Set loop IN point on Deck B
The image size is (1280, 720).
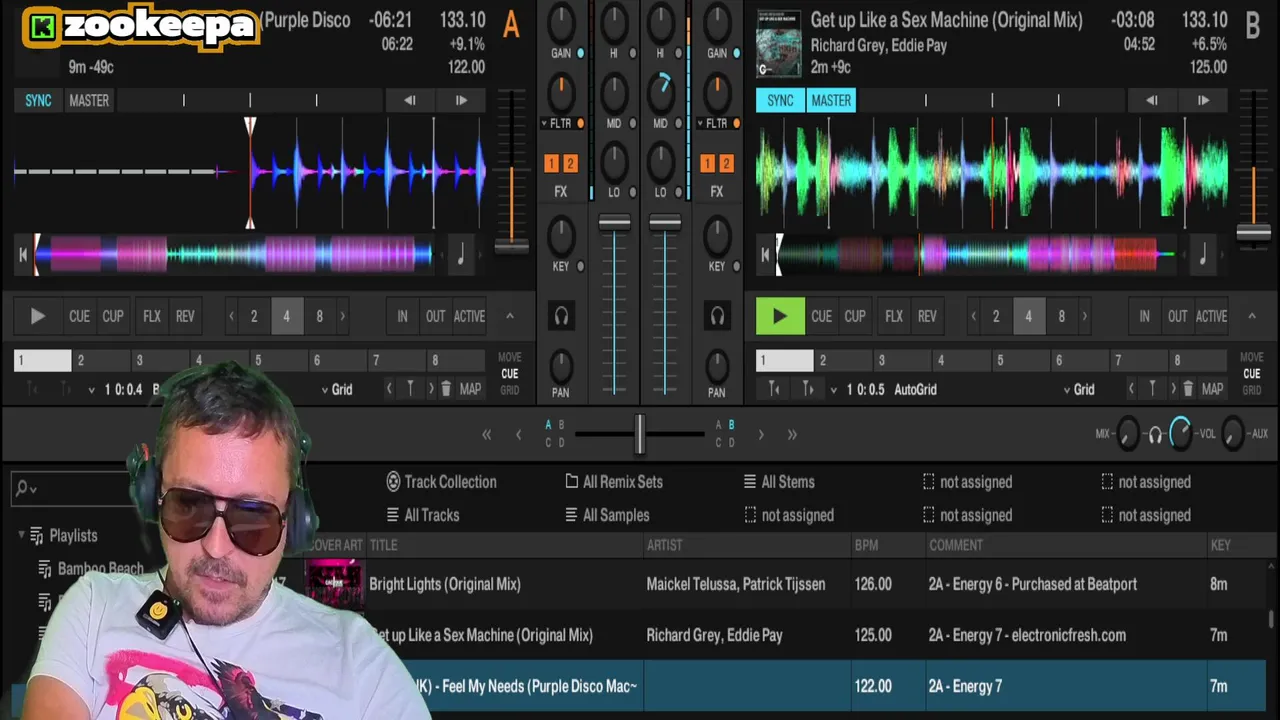pyautogui.click(x=1144, y=316)
